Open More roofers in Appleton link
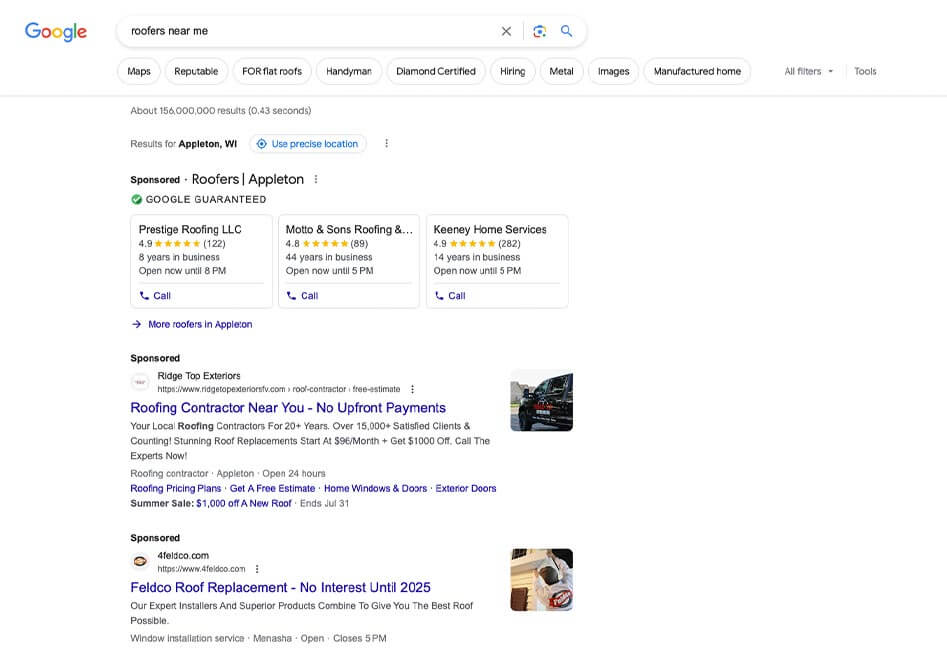 tap(199, 324)
